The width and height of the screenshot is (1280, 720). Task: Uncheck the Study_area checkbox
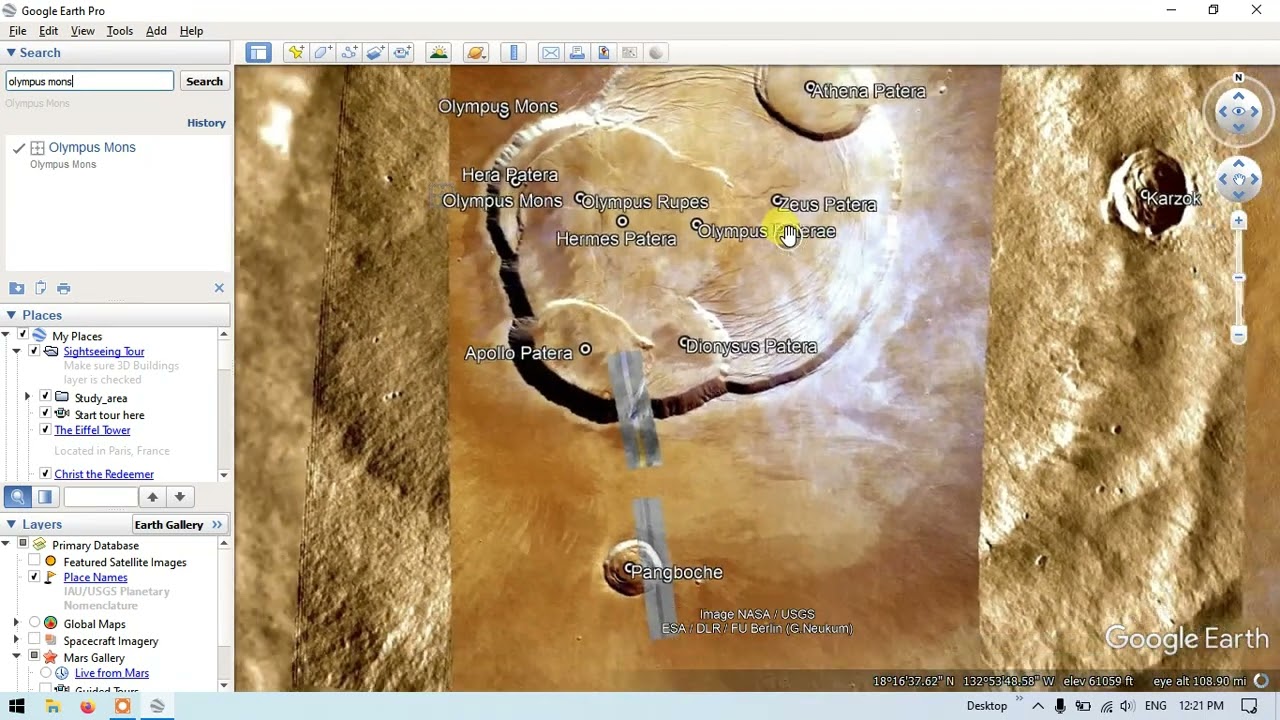coord(45,397)
